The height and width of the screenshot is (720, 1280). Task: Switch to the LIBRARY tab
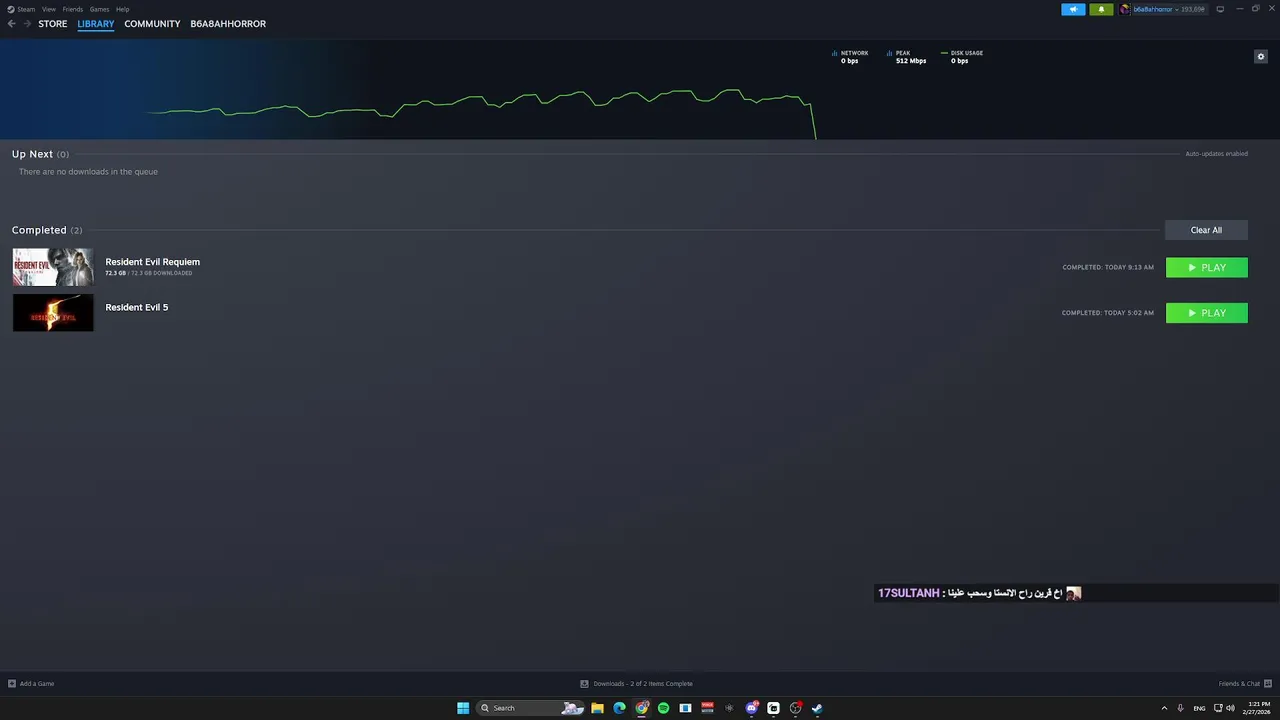96,24
